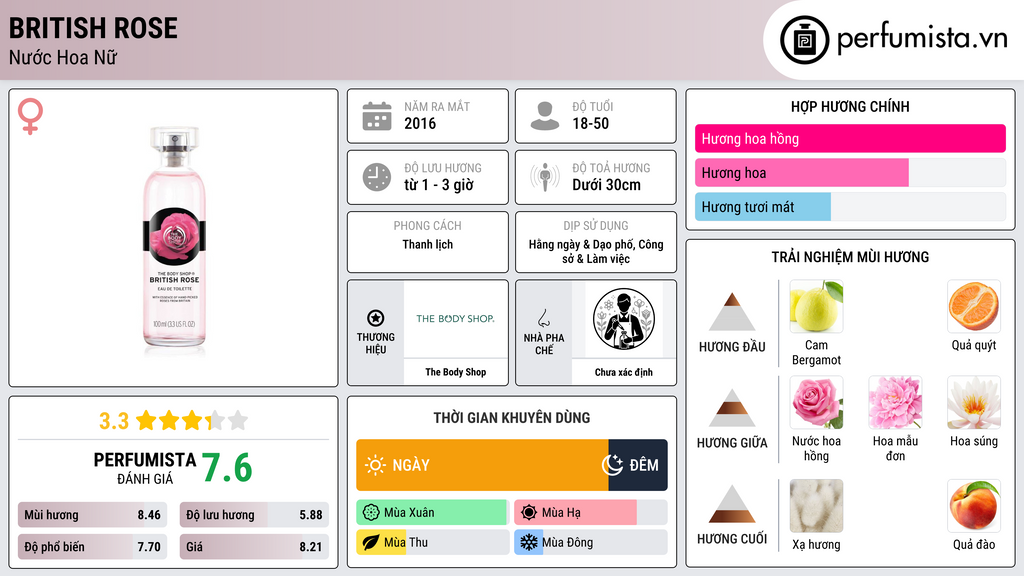The height and width of the screenshot is (576, 1024).
Task: Click the Mùa Thu season bar
Action: point(433,543)
